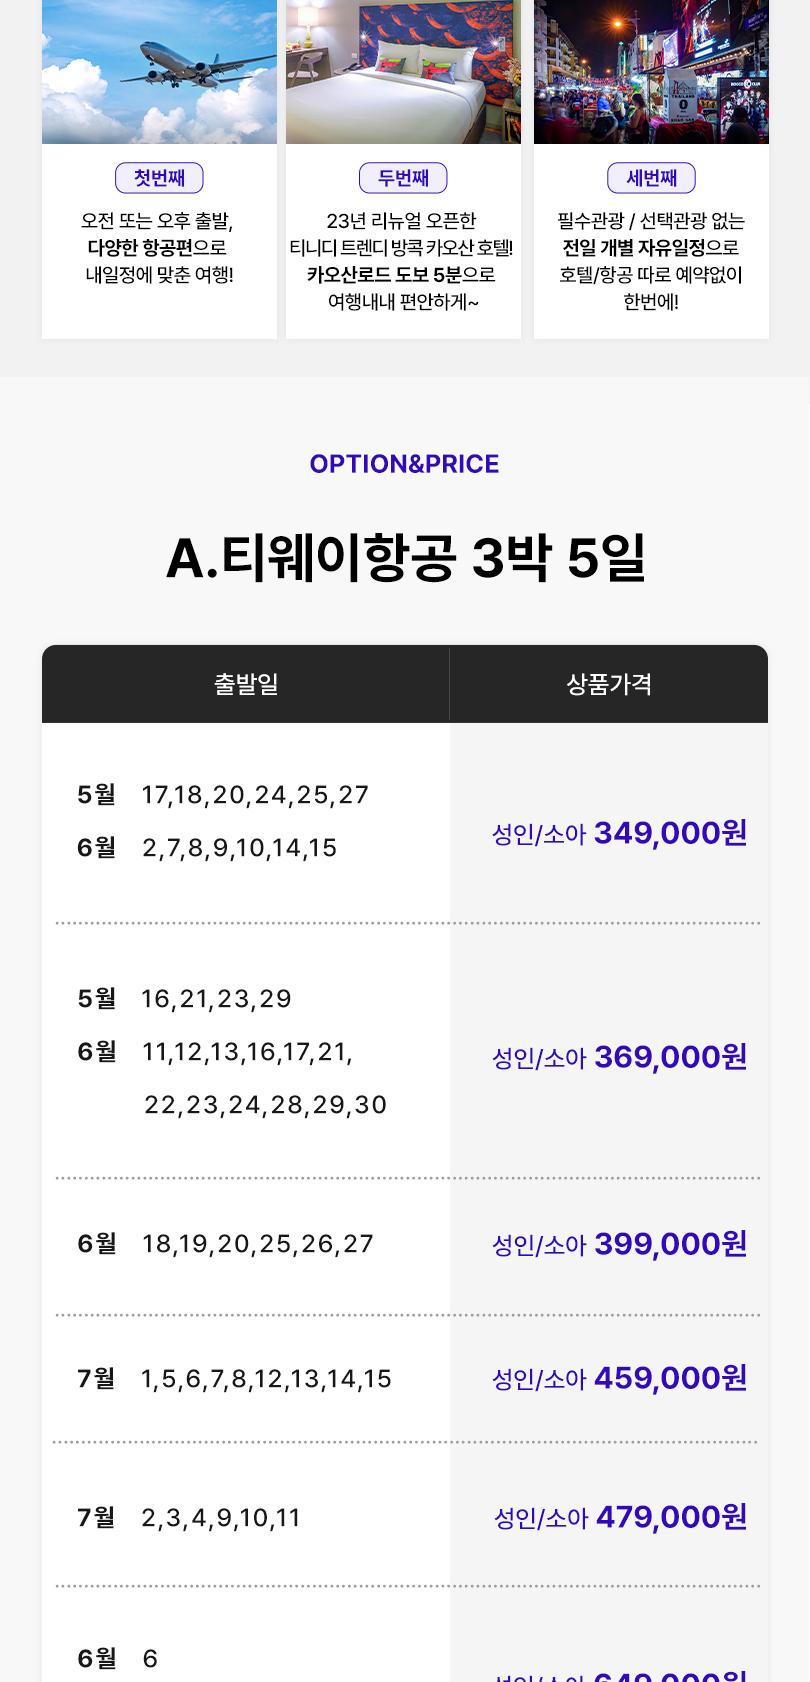Click July dates 1,5,6,7,8,12 row
The height and width of the screenshot is (1682, 810).
tap(234, 1379)
